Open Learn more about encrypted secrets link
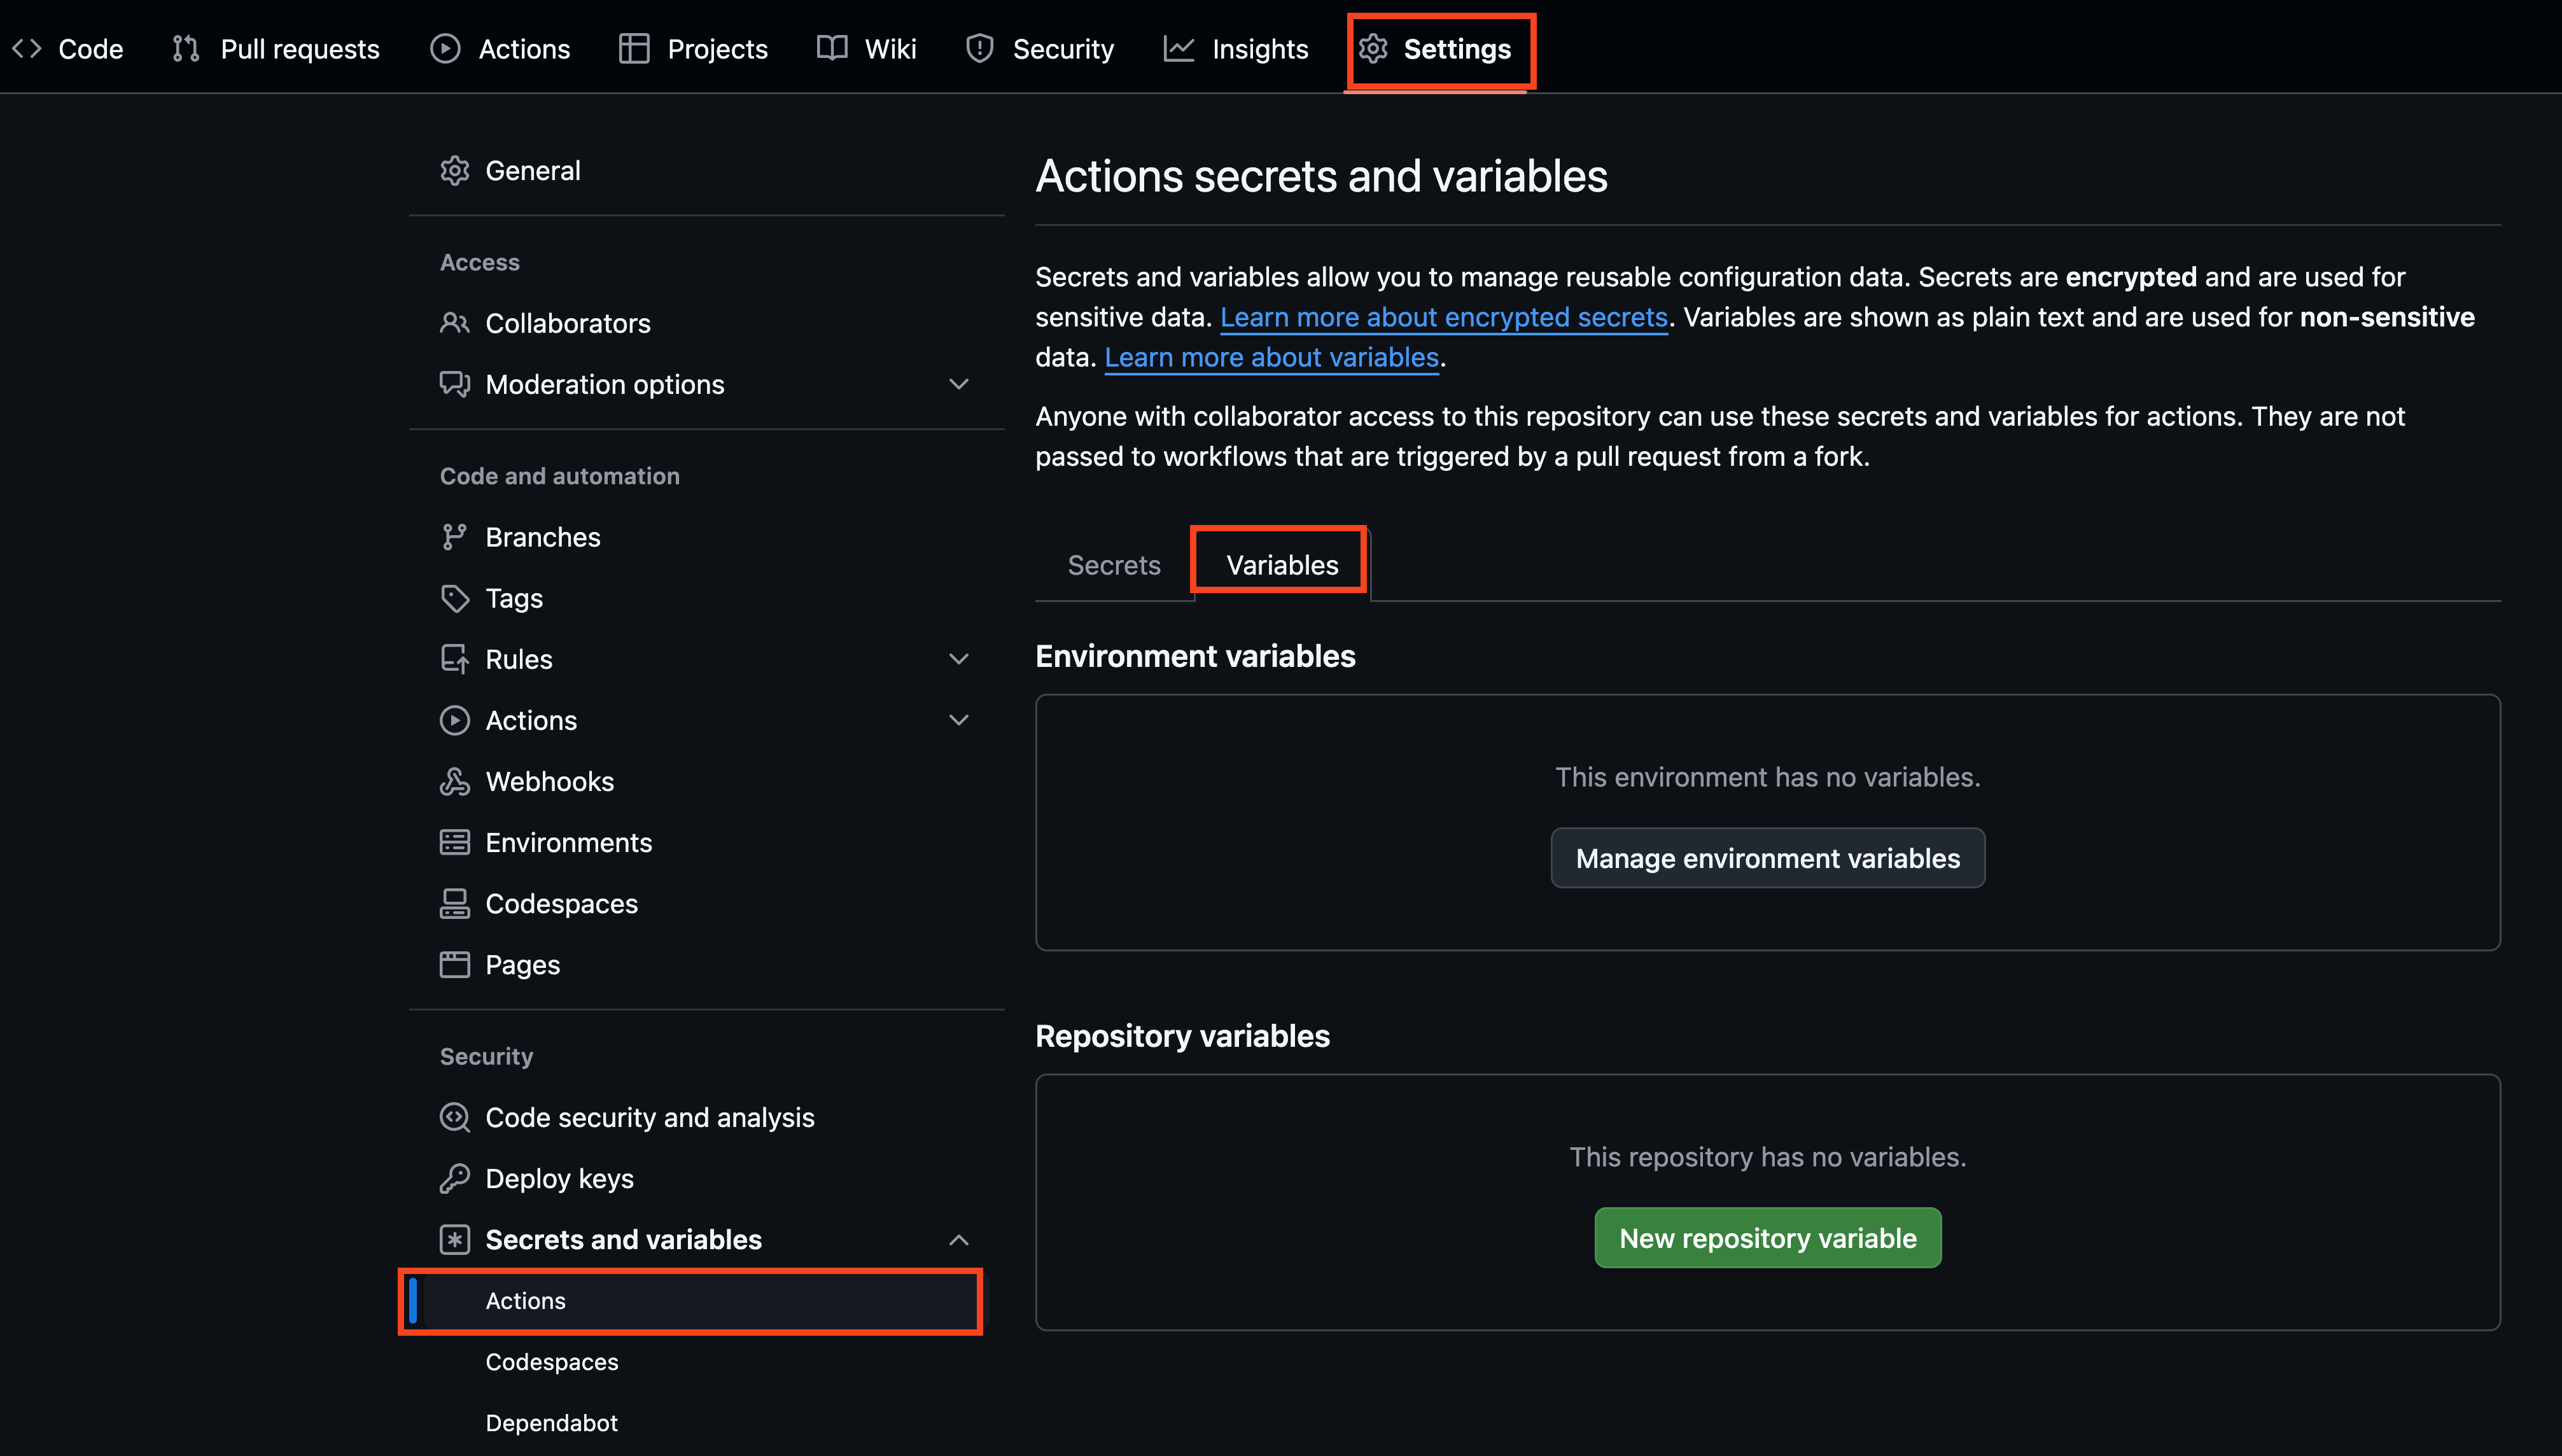The width and height of the screenshot is (2562, 1456). (x=1443, y=317)
